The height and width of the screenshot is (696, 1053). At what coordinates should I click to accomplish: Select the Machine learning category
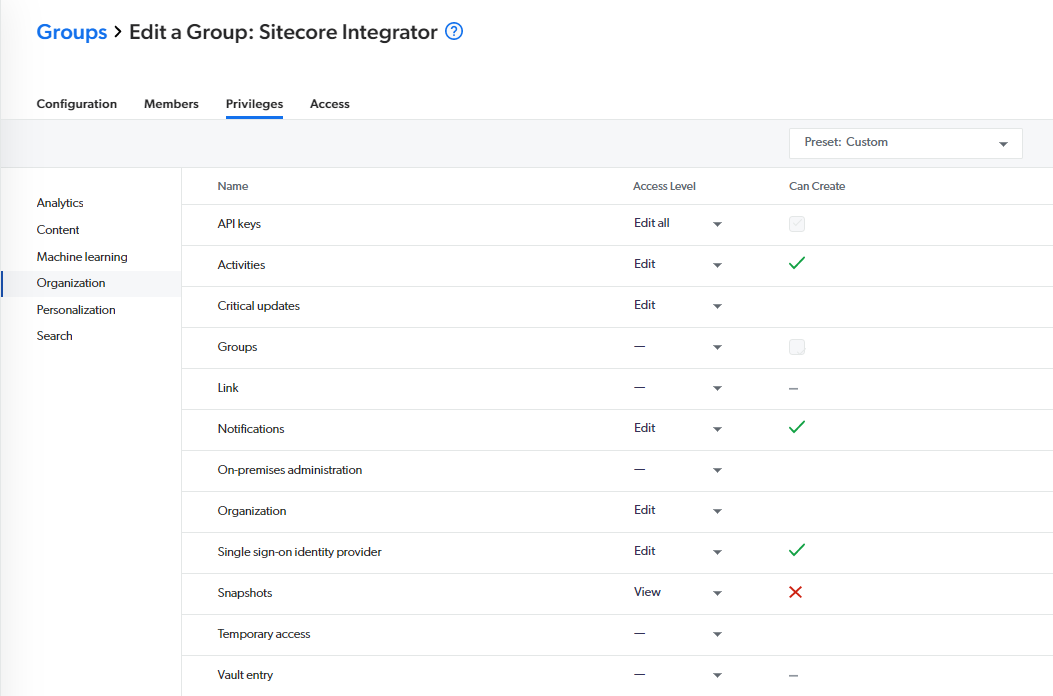click(x=82, y=256)
